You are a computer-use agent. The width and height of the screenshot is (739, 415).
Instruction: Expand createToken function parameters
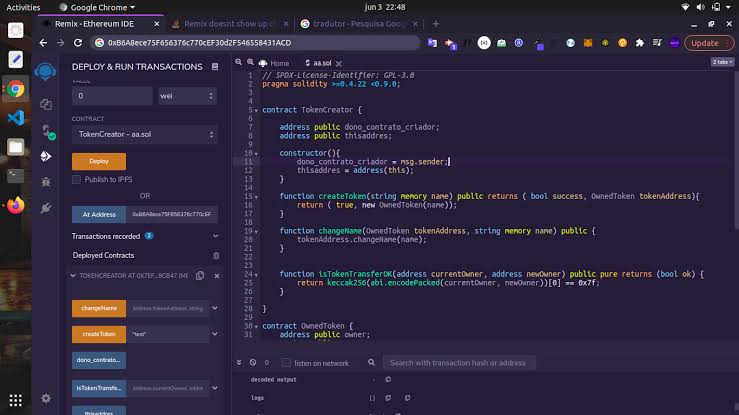(215, 334)
